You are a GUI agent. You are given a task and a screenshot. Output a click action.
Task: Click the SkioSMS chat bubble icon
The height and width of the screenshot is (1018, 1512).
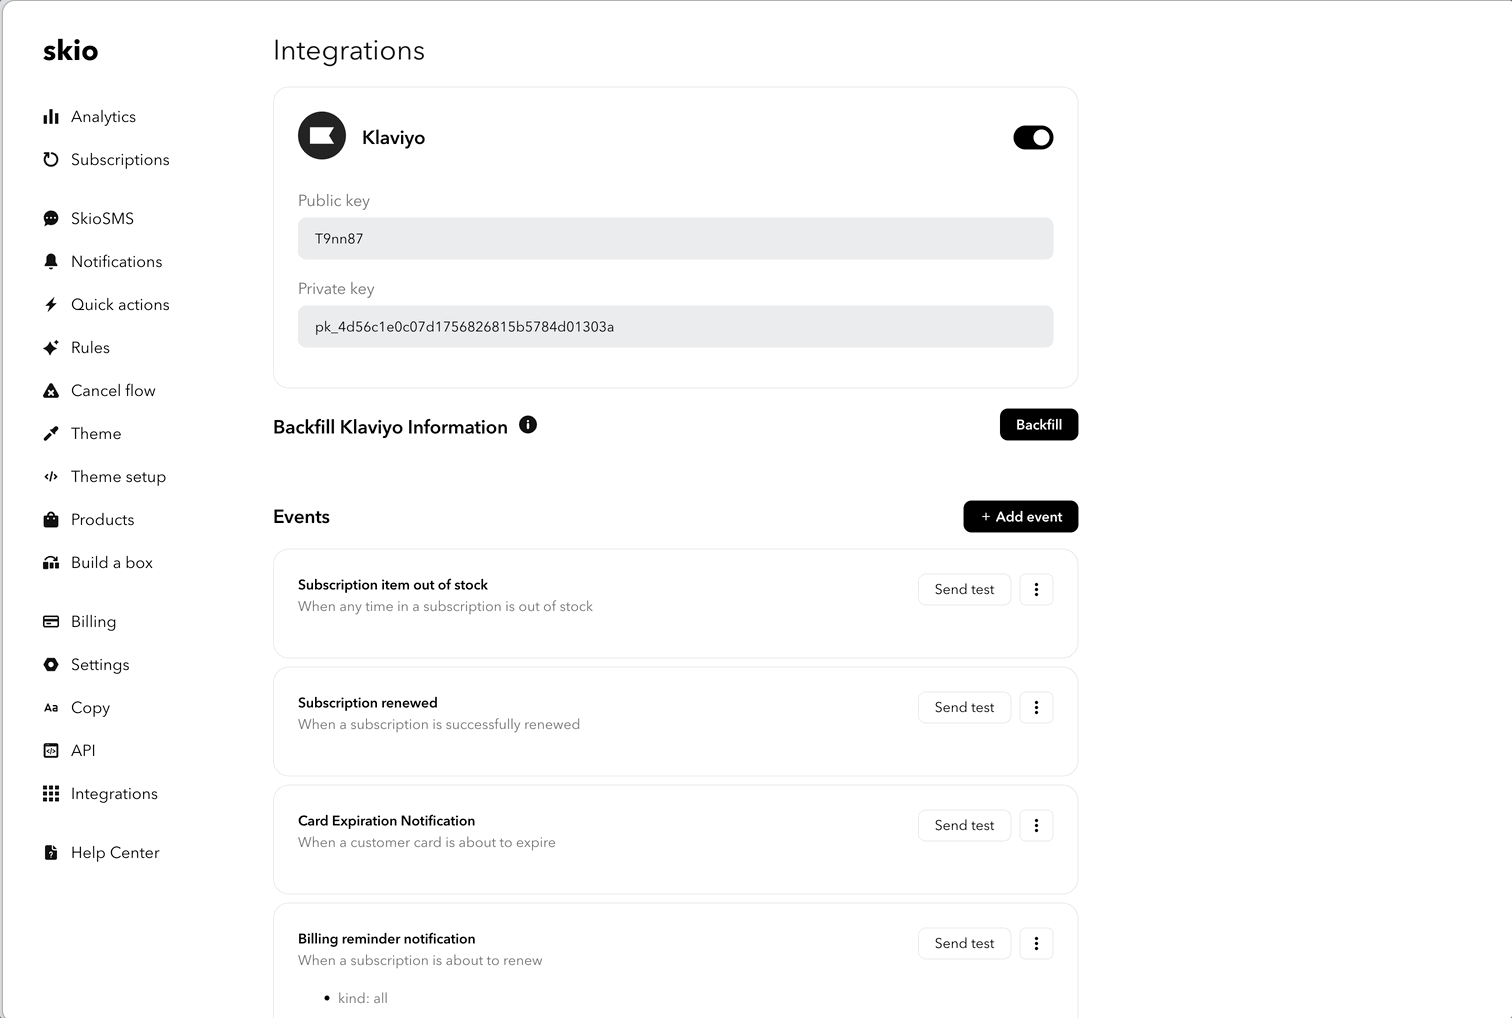[x=51, y=218]
